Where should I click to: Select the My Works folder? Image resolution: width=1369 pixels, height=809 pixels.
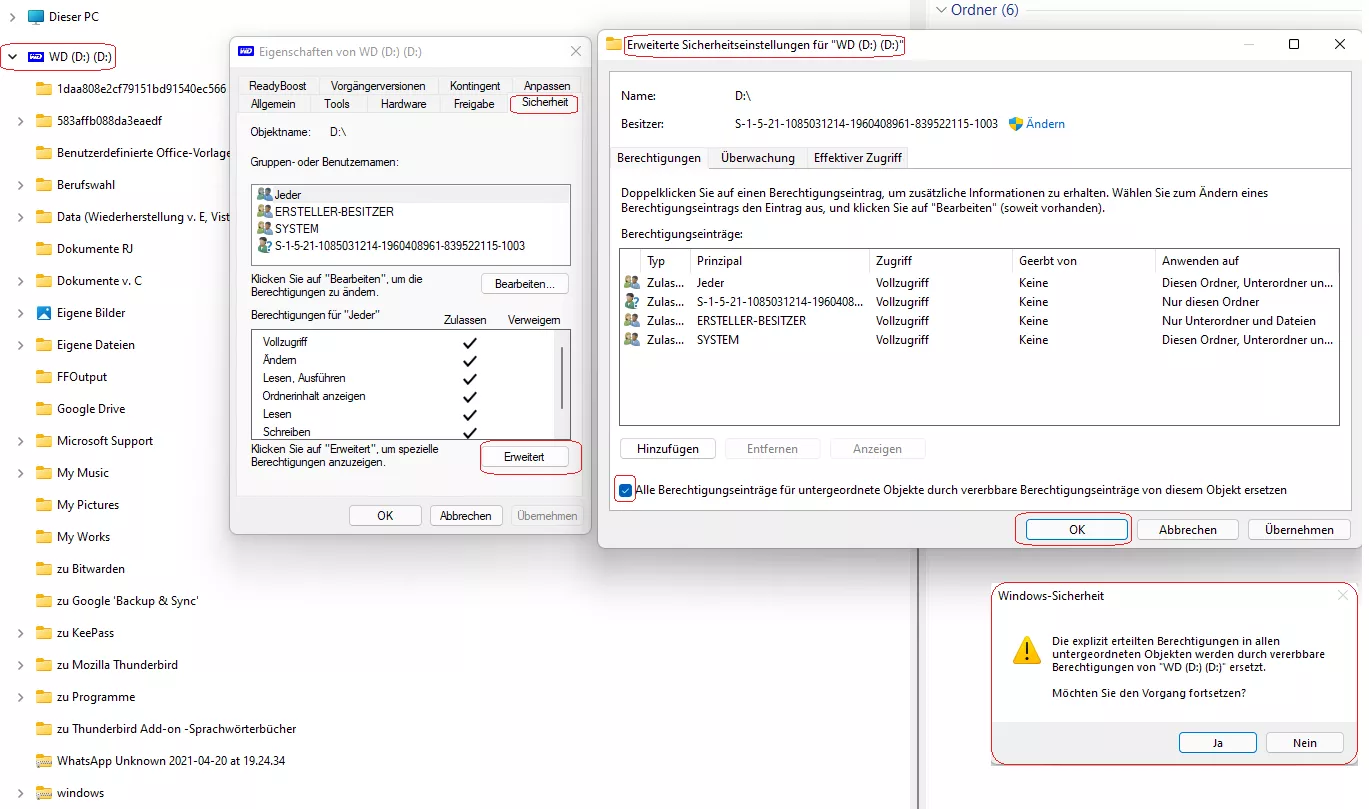84,537
